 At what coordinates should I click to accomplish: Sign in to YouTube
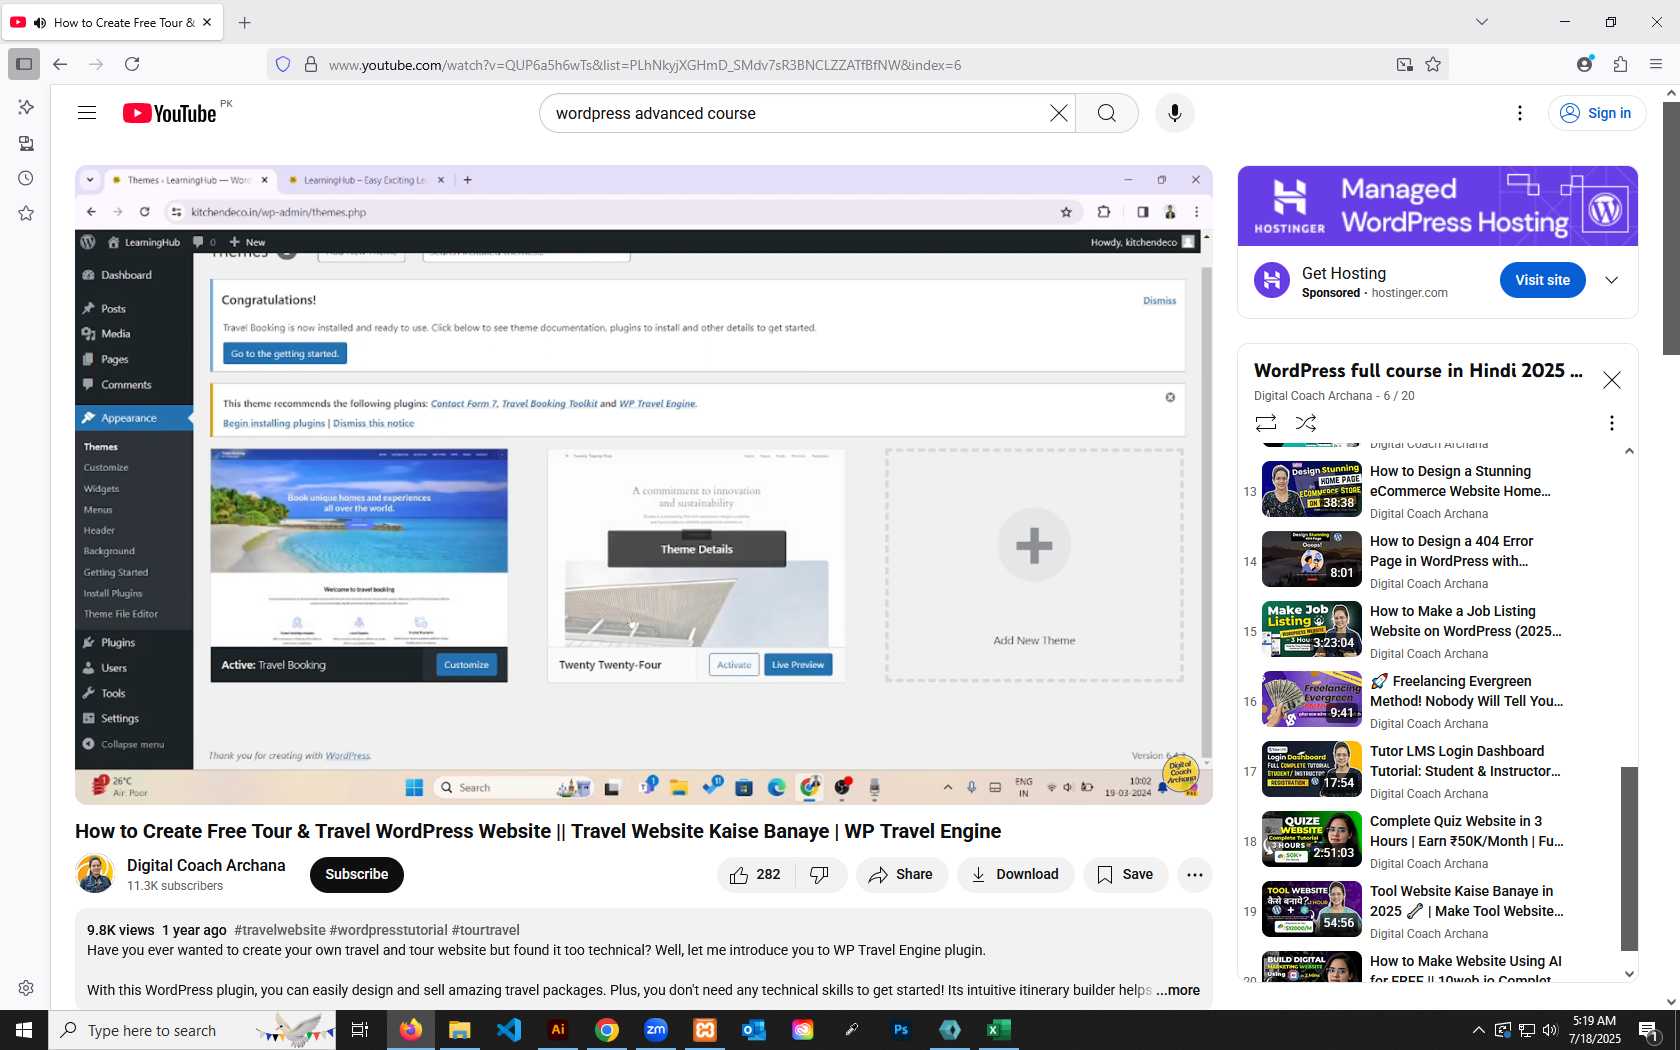pos(1596,113)
